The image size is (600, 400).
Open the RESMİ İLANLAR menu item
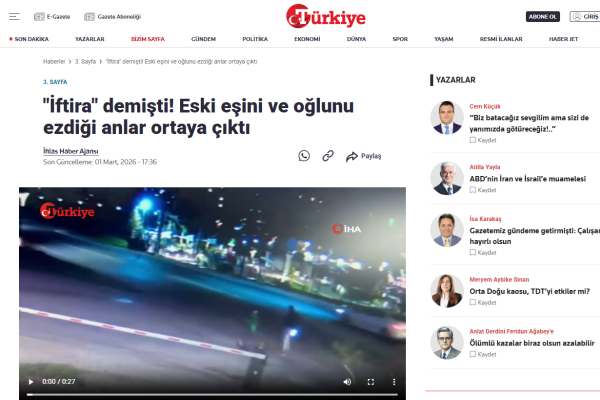tap(501, 39)
